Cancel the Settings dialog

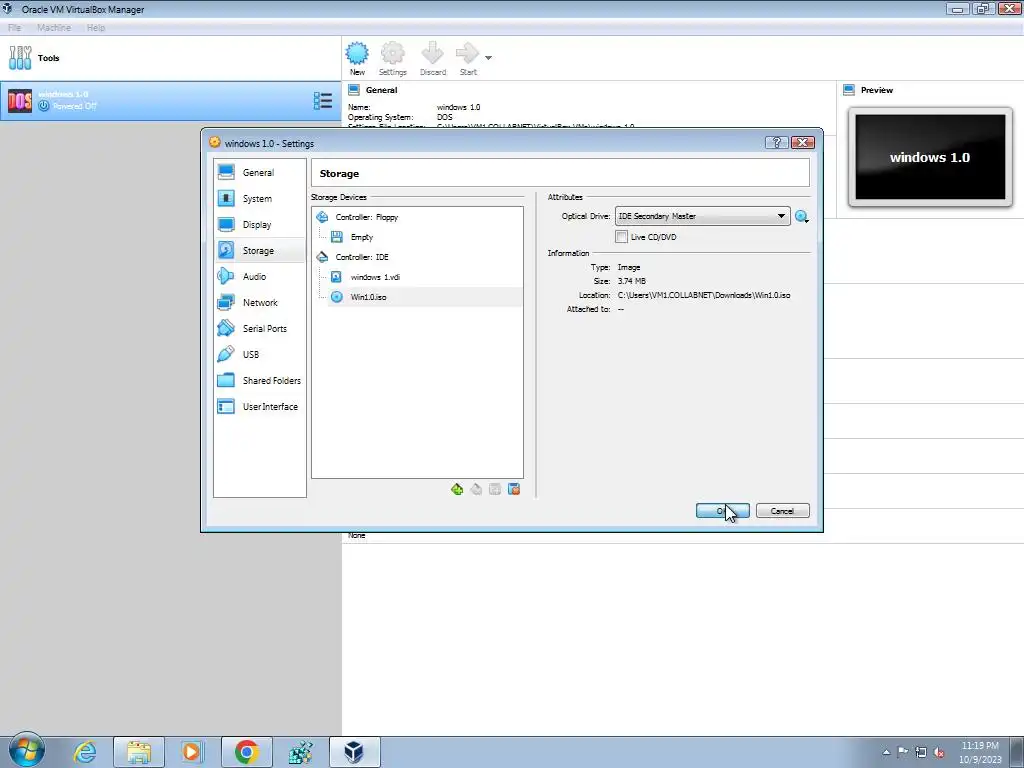coord(782,511)
